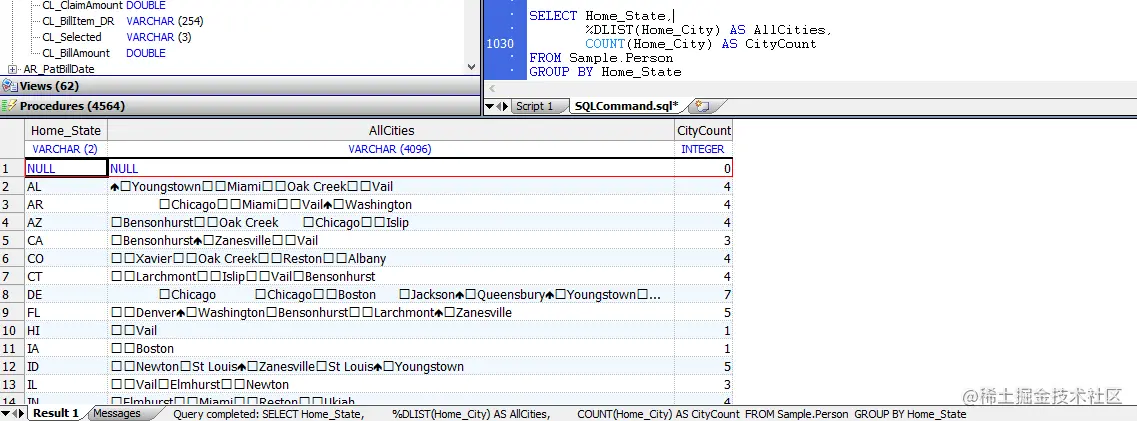
Task: Go to previous script tab arrow
Action: (497, 107)
